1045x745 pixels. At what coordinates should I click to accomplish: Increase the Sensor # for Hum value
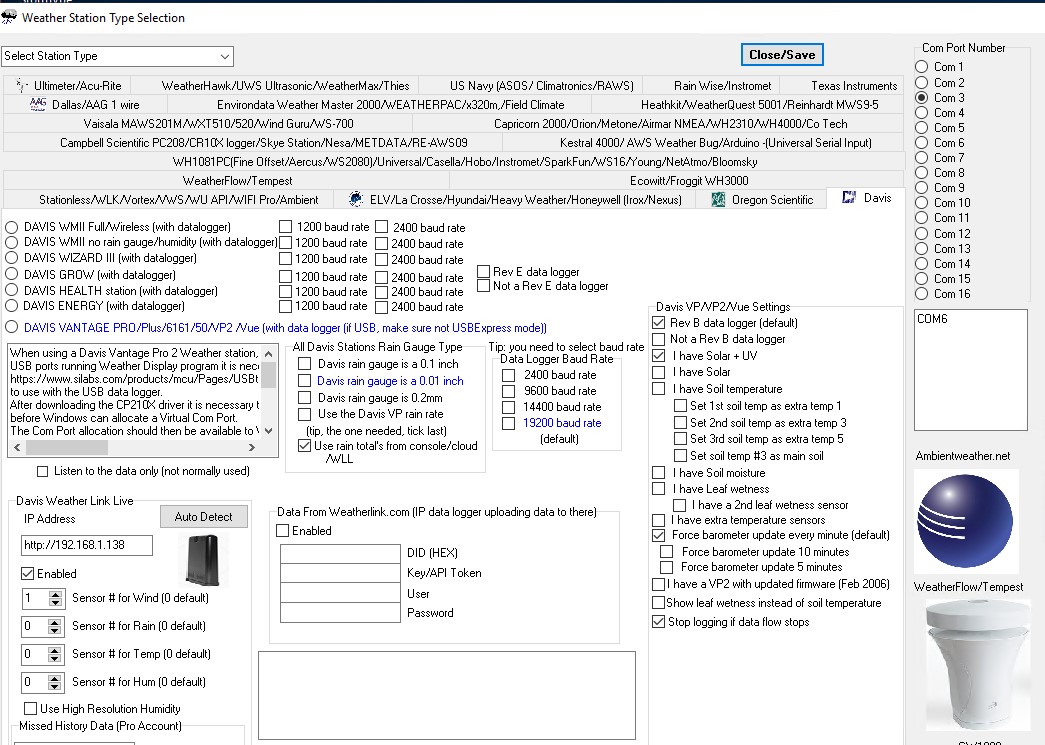coord(55,678)
